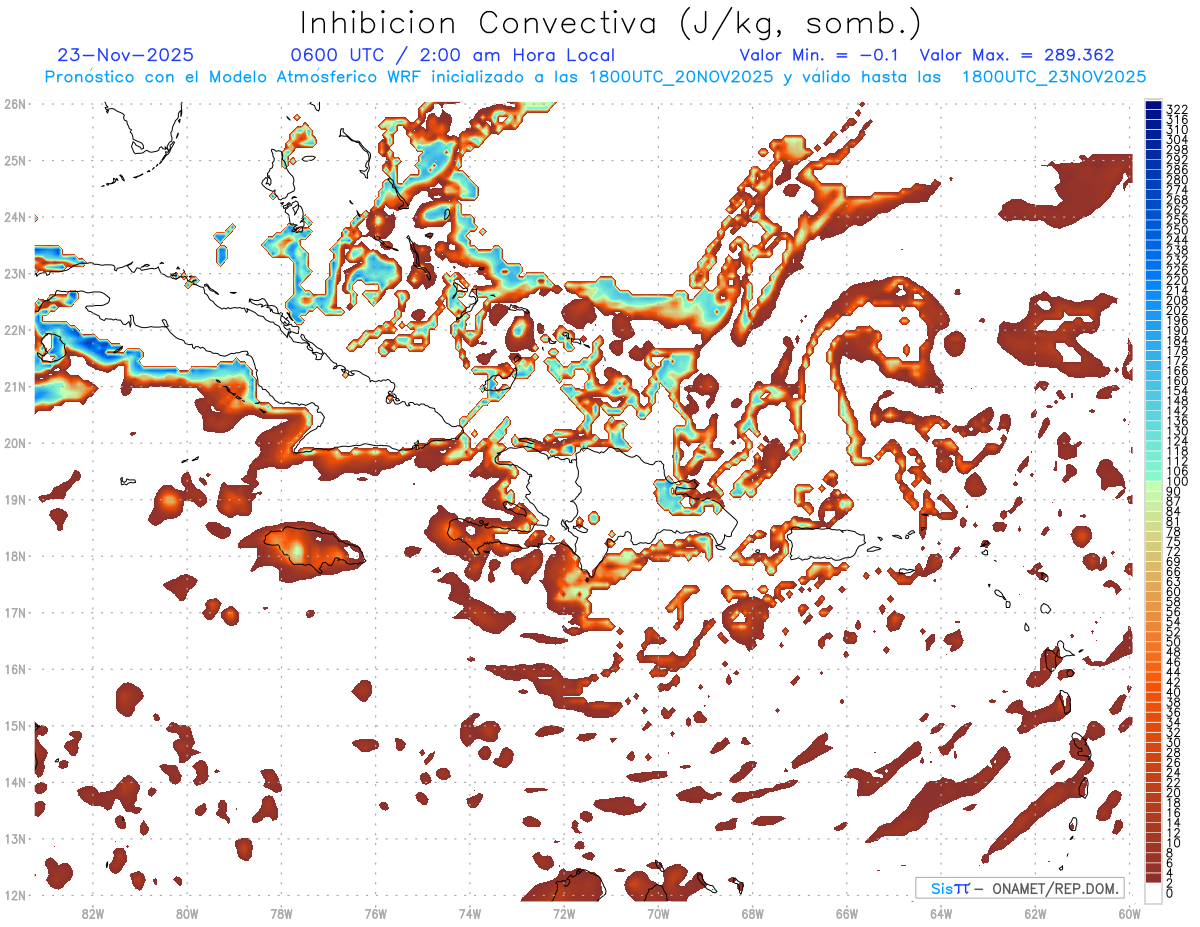Click the 22N latitude label
The height and width of the screenshot is (927, 1200).
[x=15, y=329]
